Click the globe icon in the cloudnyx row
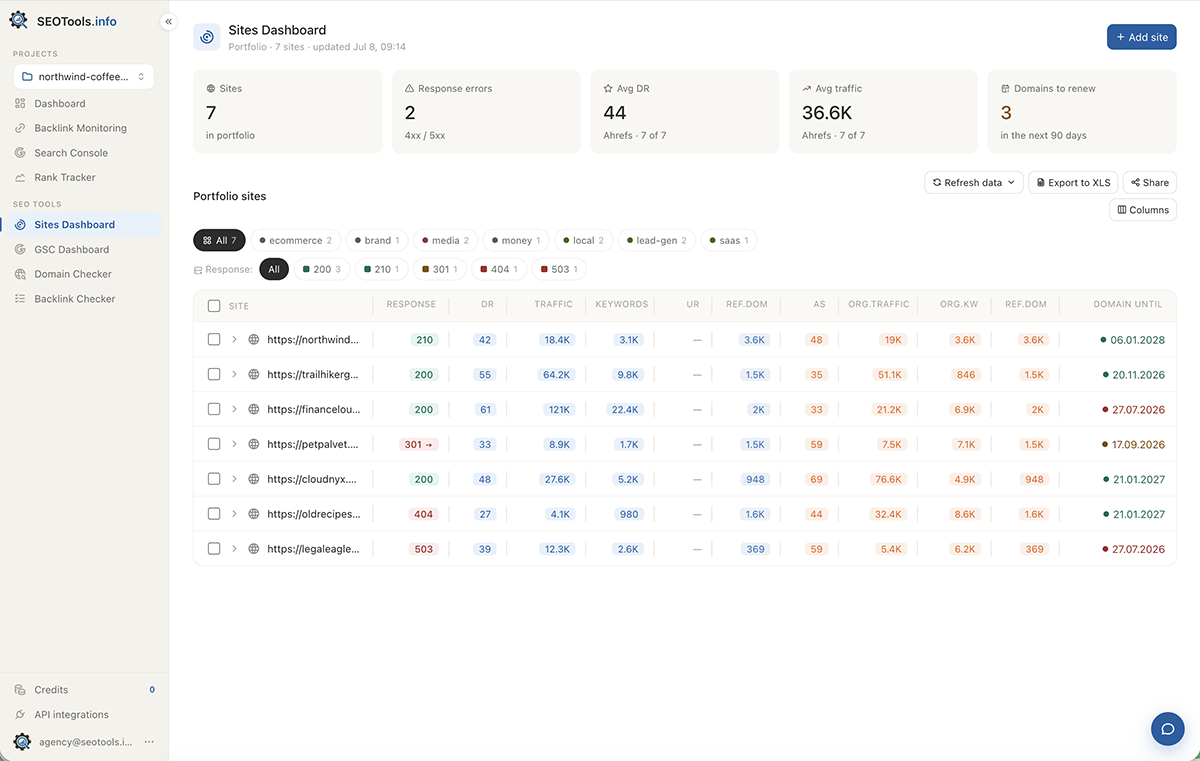The image size is (1200, 761). 254,479
